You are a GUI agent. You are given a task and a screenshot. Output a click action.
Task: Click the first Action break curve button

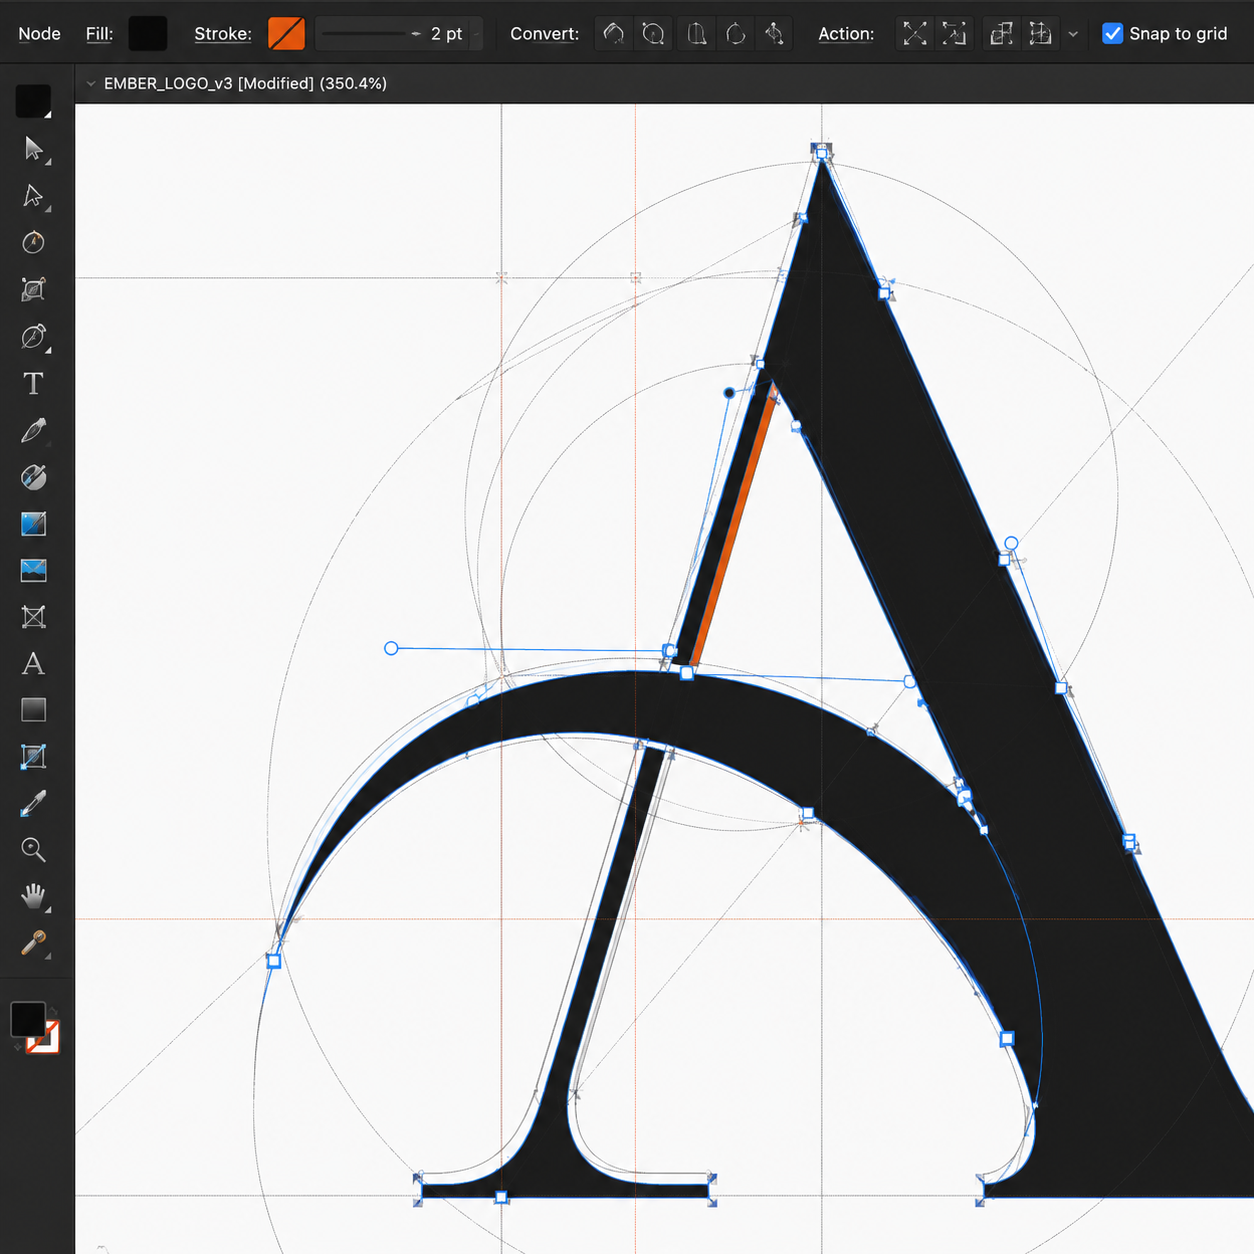(x=914, y=34)
